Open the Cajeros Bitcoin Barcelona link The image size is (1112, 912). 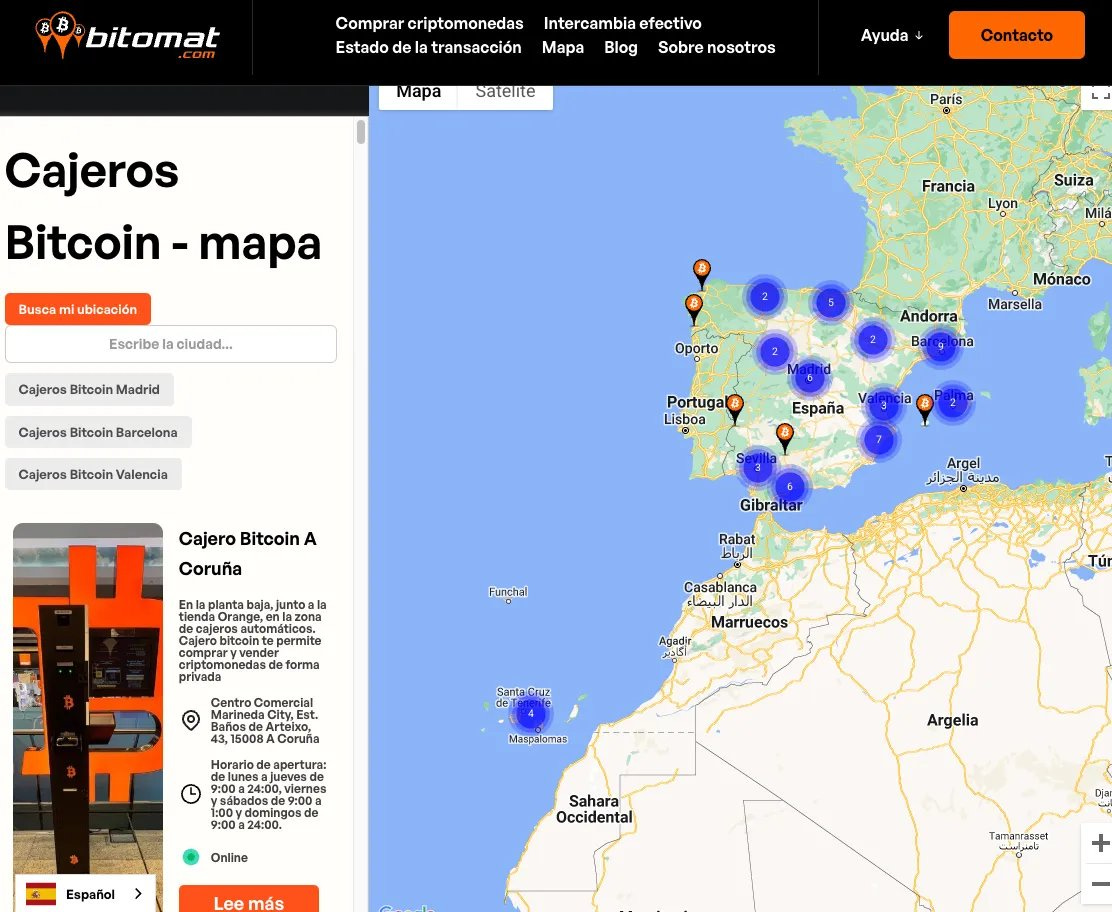97,432
